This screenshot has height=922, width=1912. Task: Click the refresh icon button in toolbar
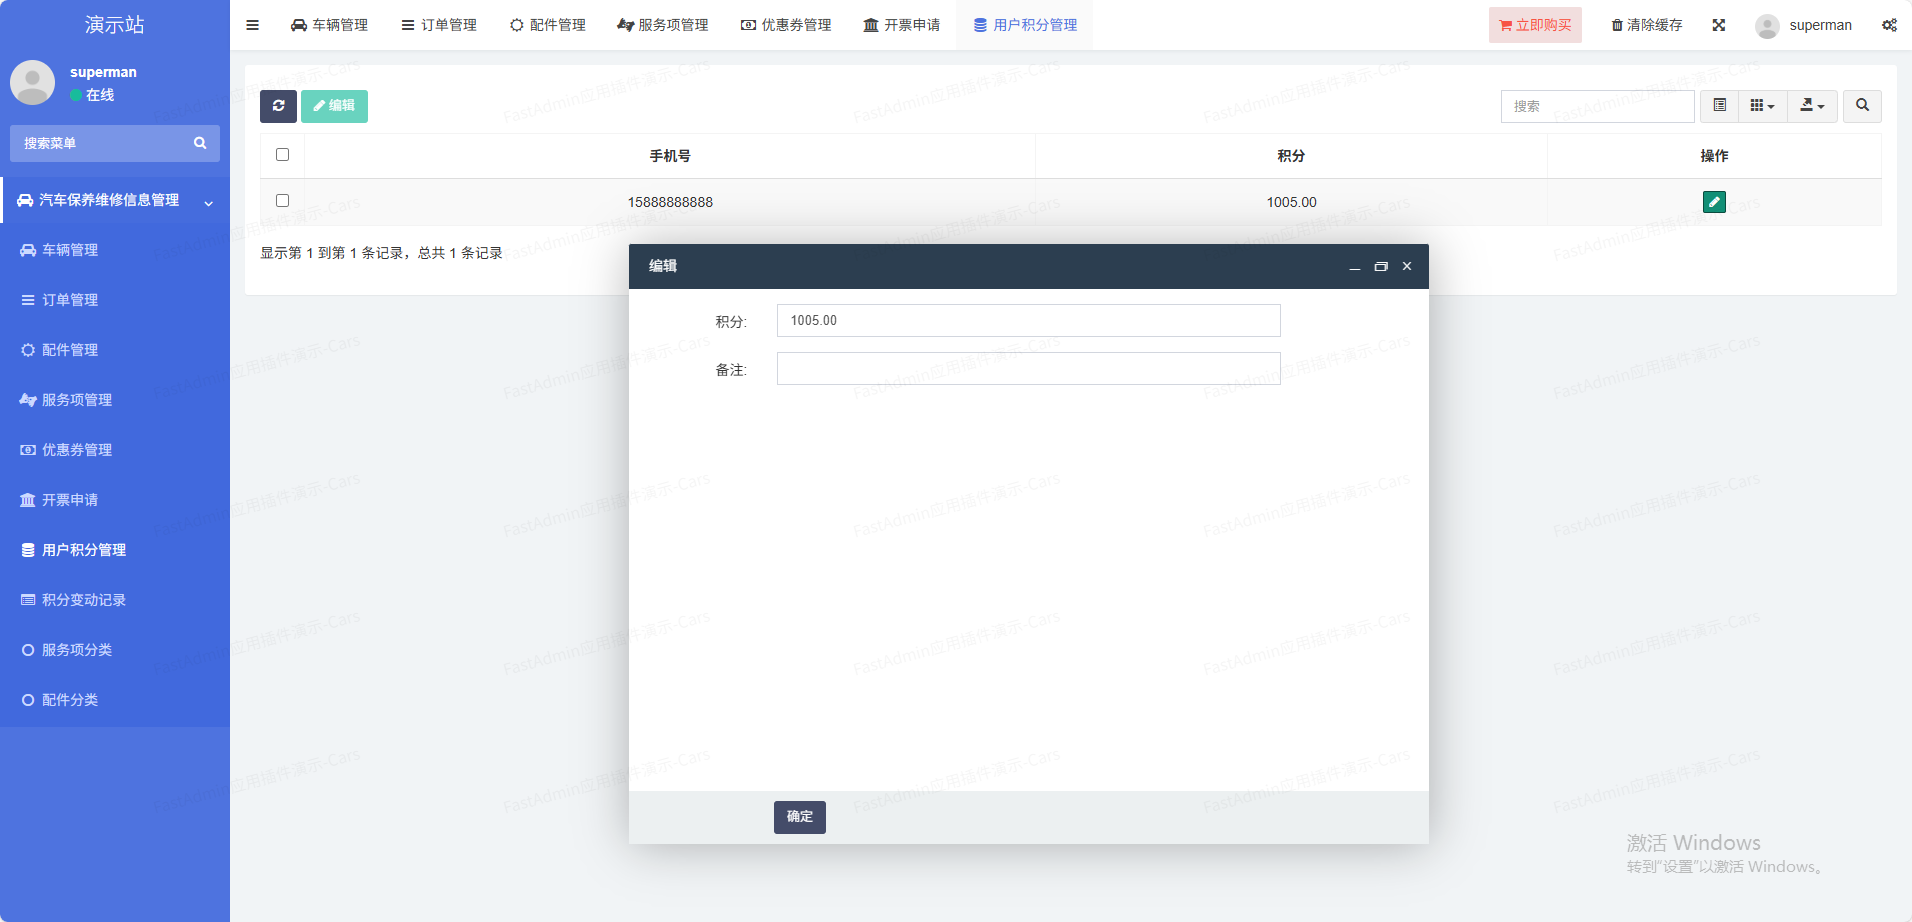pyautogui.click(x=278, y=106)
